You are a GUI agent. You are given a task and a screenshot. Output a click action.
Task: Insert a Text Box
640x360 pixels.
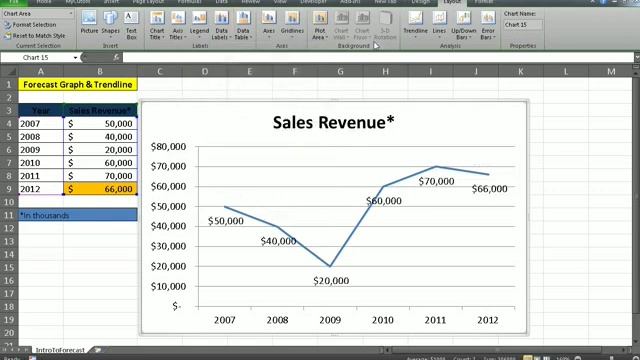(x=131, y=25)
